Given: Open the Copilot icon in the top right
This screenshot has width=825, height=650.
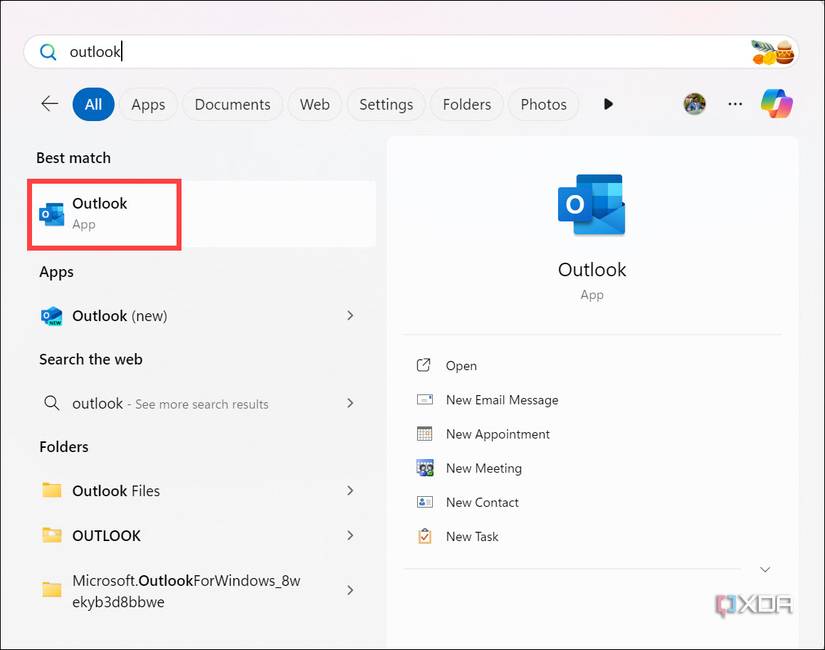Looking at the screenshot, I should 777,103.
